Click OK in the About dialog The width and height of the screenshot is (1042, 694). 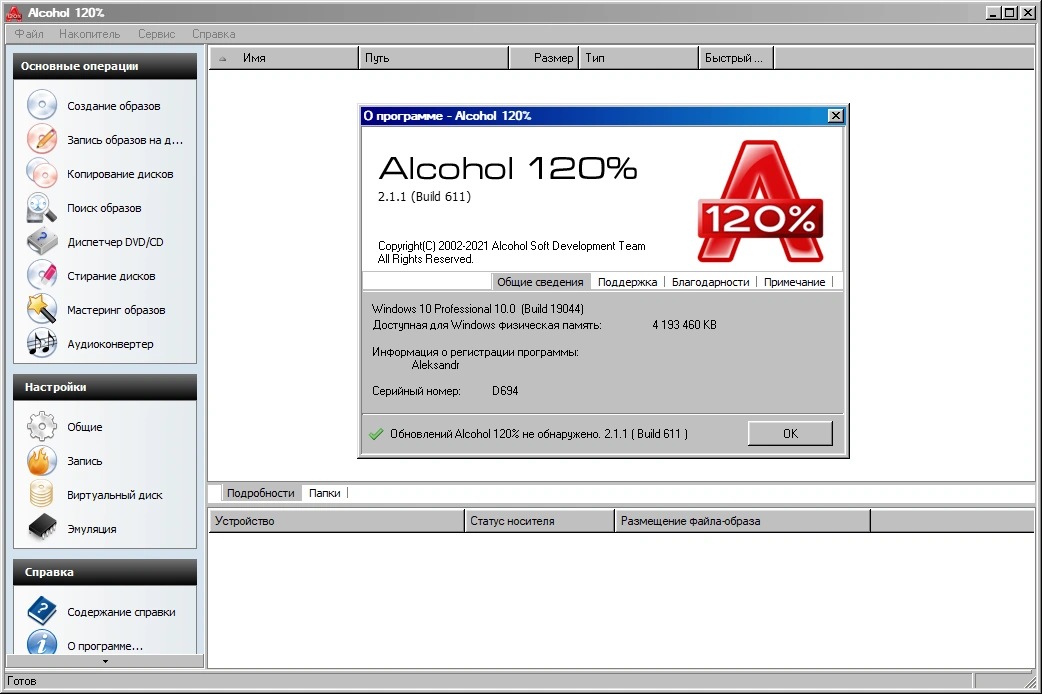(790, 433)
